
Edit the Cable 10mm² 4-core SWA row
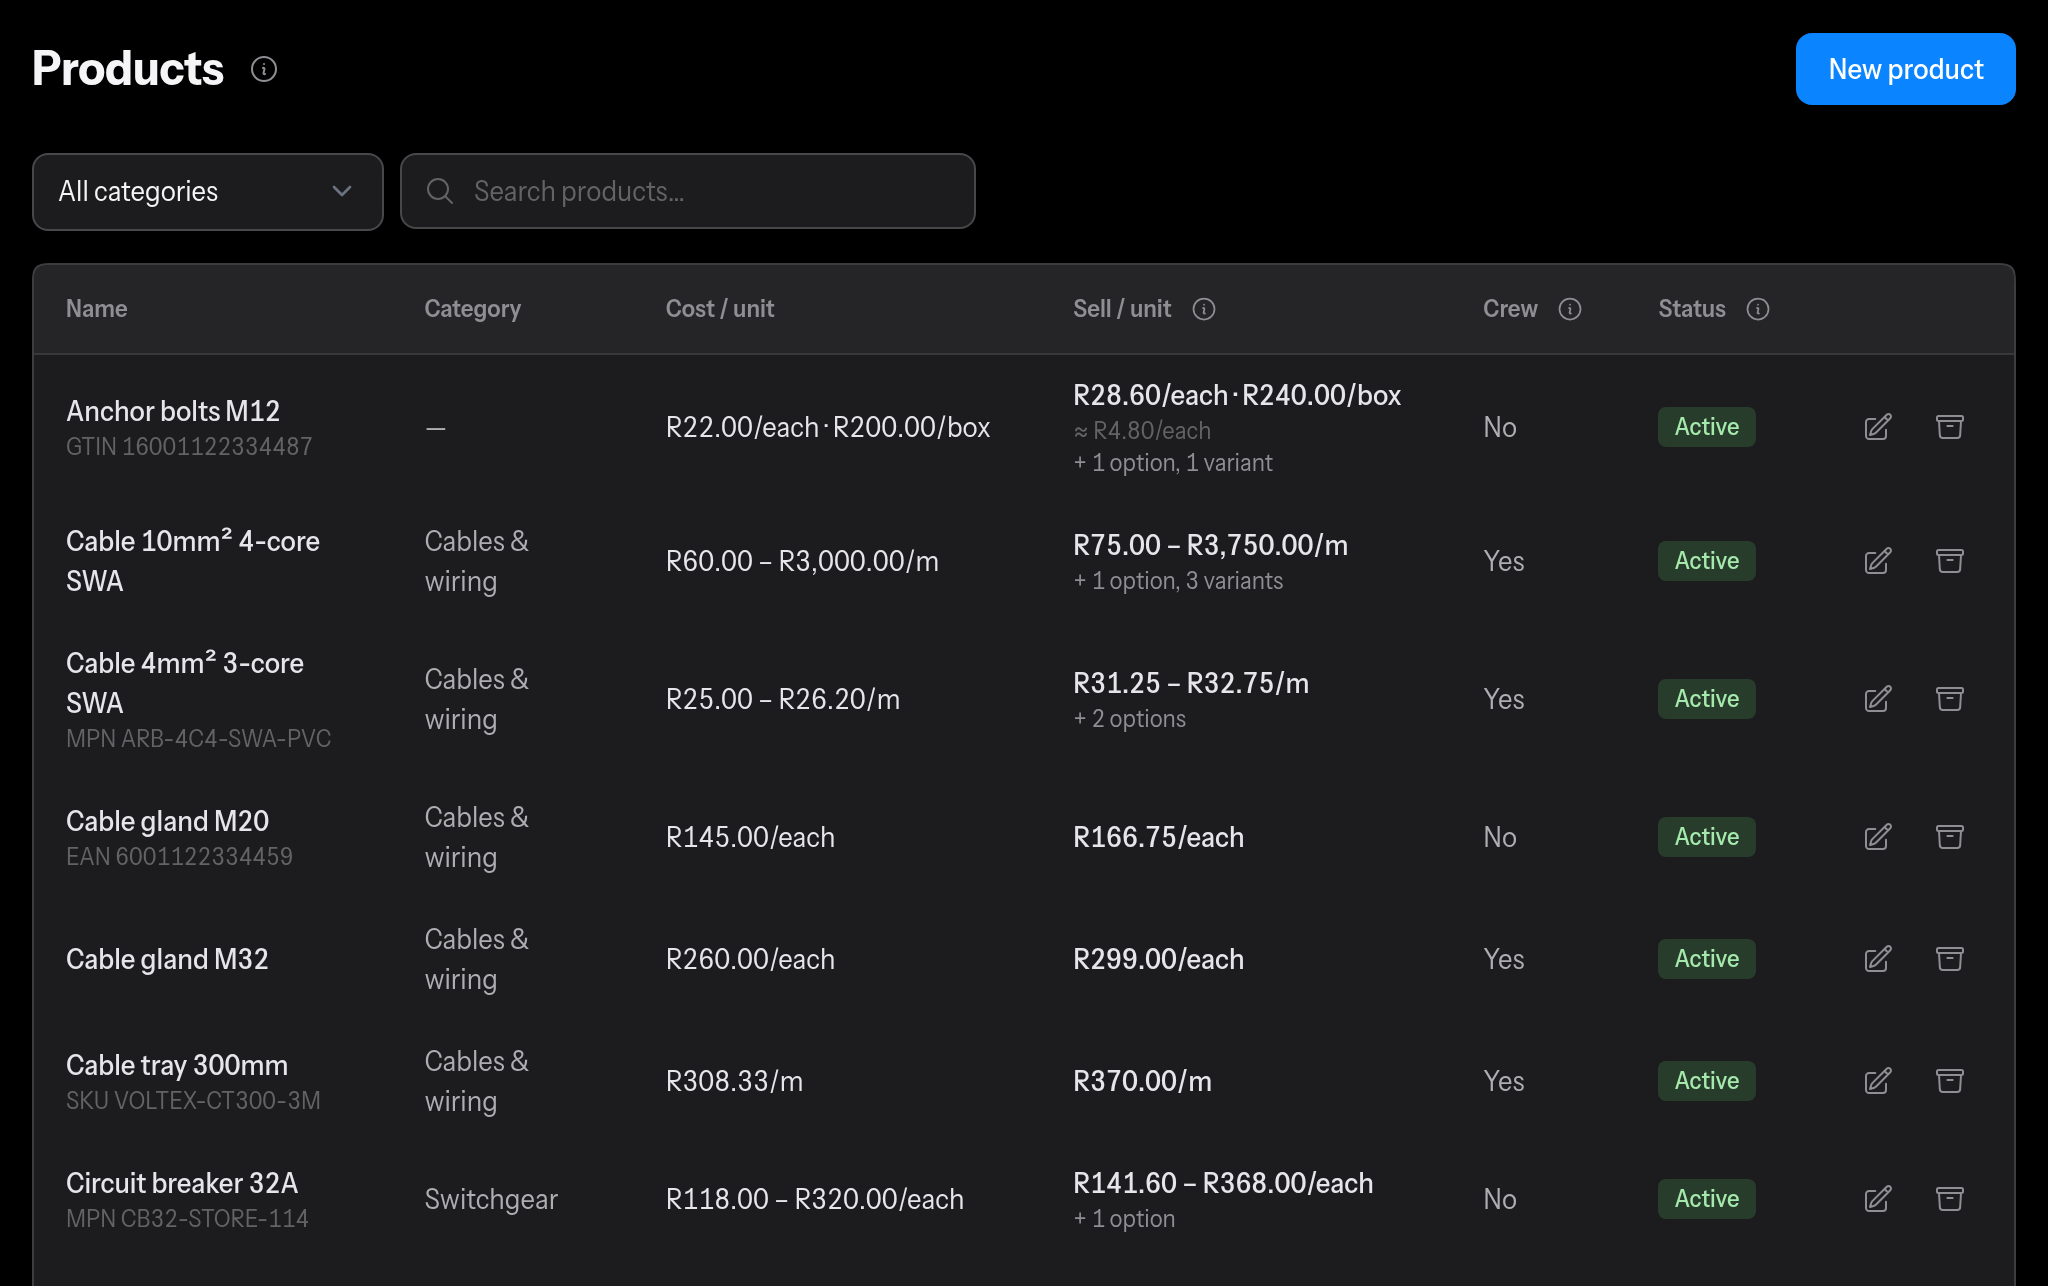[x=1878, y=561]
